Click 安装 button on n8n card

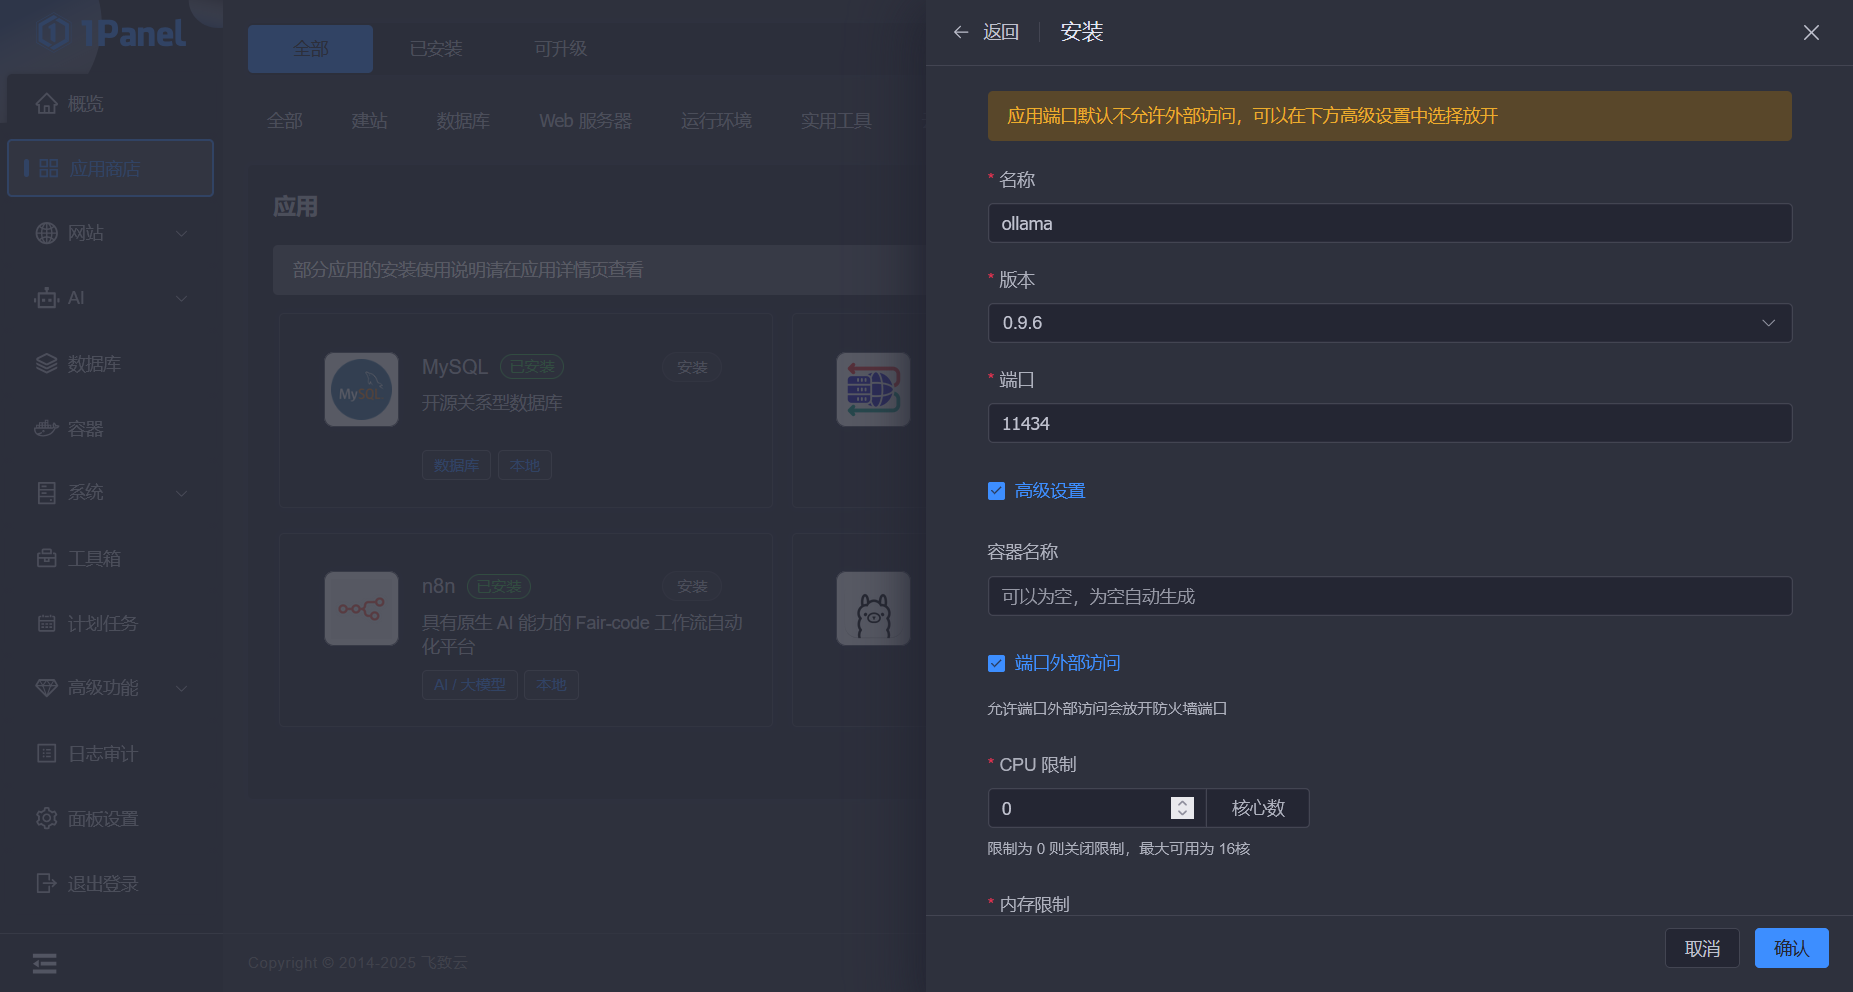tap(692, 587)
